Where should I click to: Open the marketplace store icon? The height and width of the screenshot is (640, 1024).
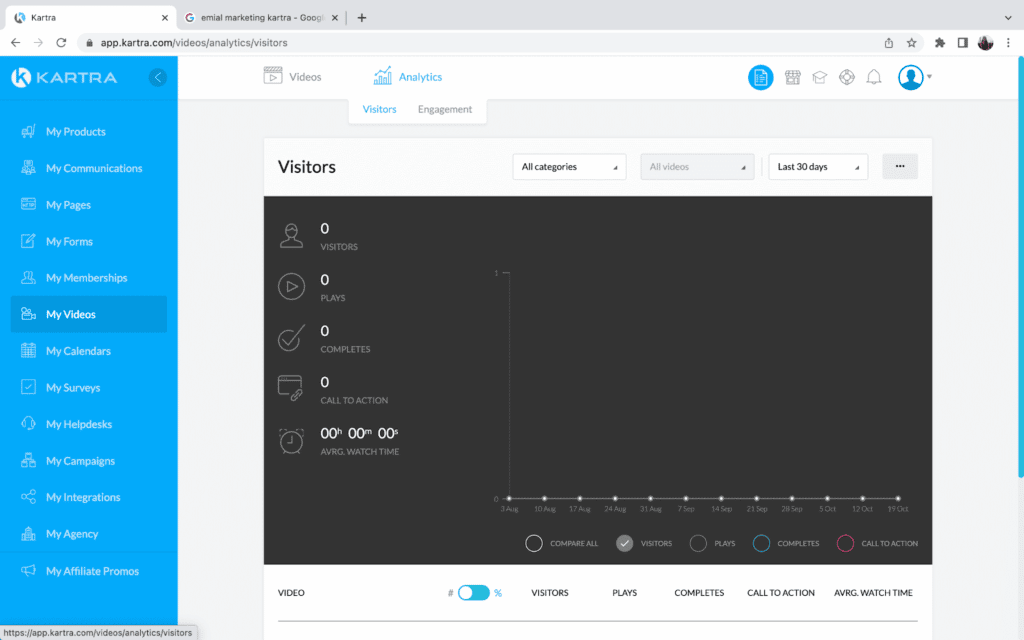pyautogui.click(x=792, y=77)
